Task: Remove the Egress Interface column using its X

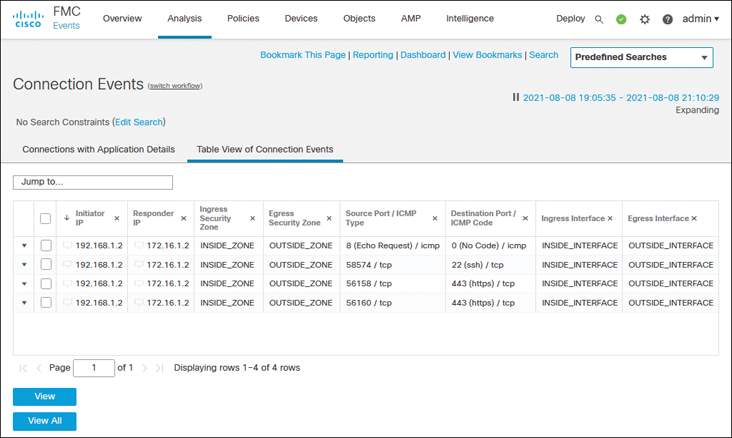Action: click(x=694, y=218)
